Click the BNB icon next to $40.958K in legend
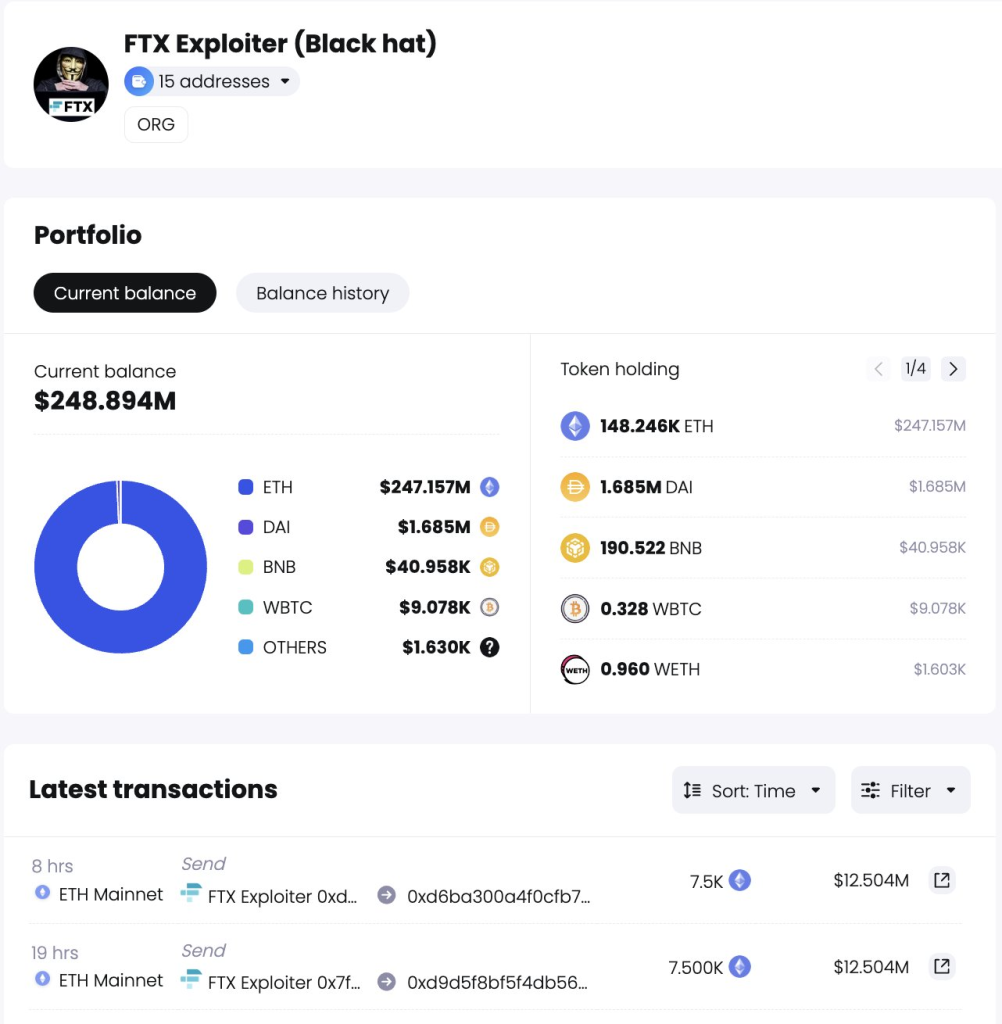 (490, 567)
